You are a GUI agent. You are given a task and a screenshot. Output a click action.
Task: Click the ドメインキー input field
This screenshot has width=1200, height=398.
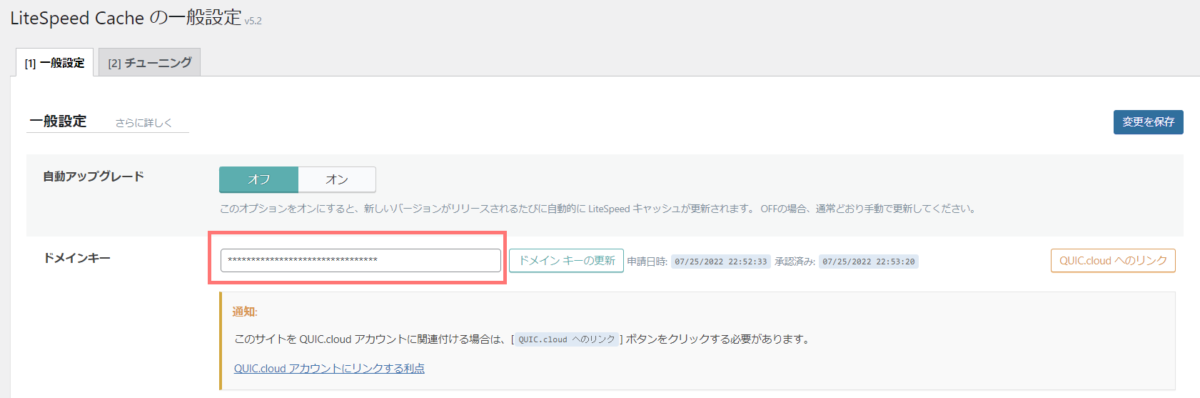[x=360, y=260]
